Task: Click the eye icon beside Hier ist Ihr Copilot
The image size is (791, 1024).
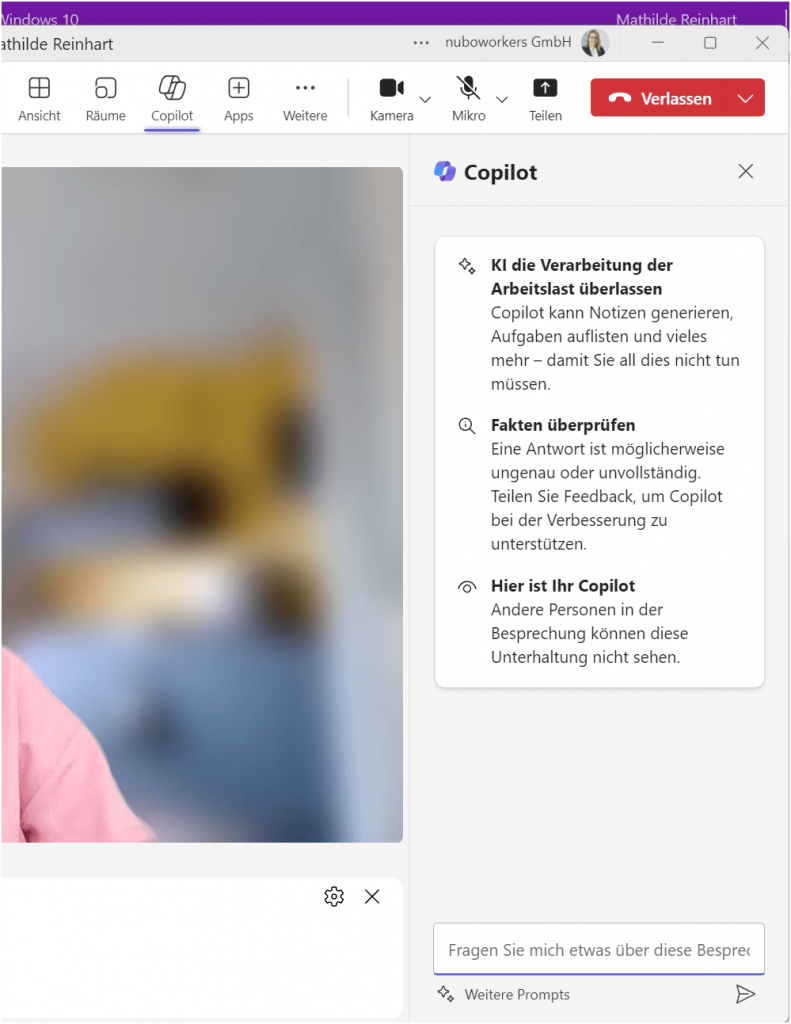Action: click(466, 586)
